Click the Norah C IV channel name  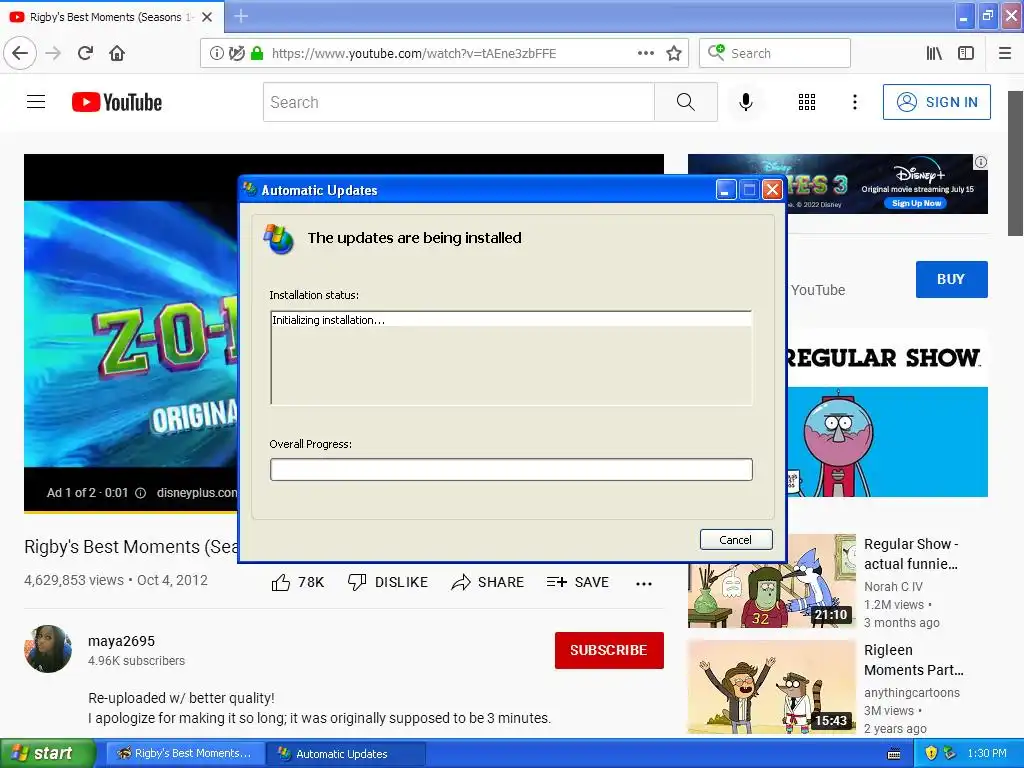(893, 586)
